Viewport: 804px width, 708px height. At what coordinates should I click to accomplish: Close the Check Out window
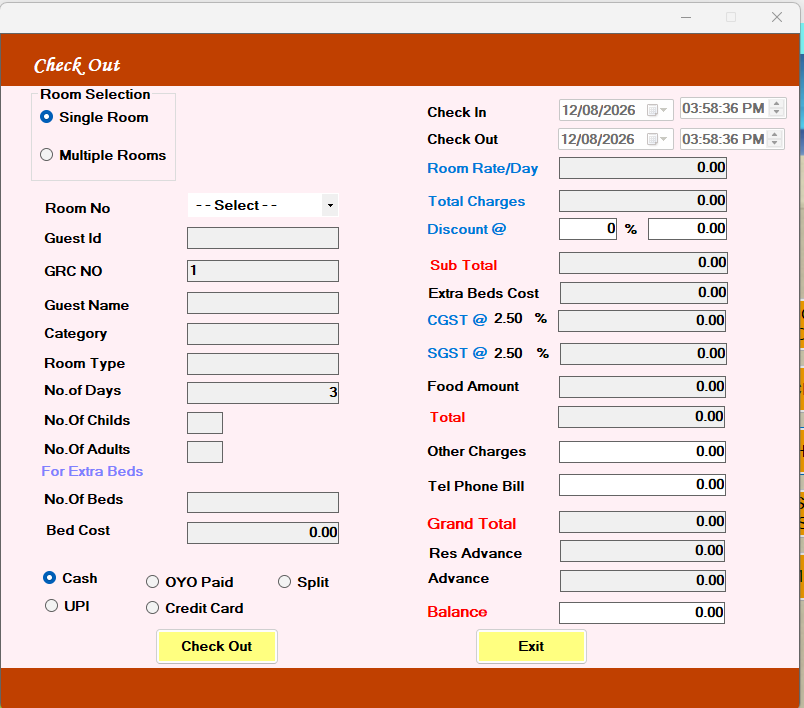pos(777,17)
